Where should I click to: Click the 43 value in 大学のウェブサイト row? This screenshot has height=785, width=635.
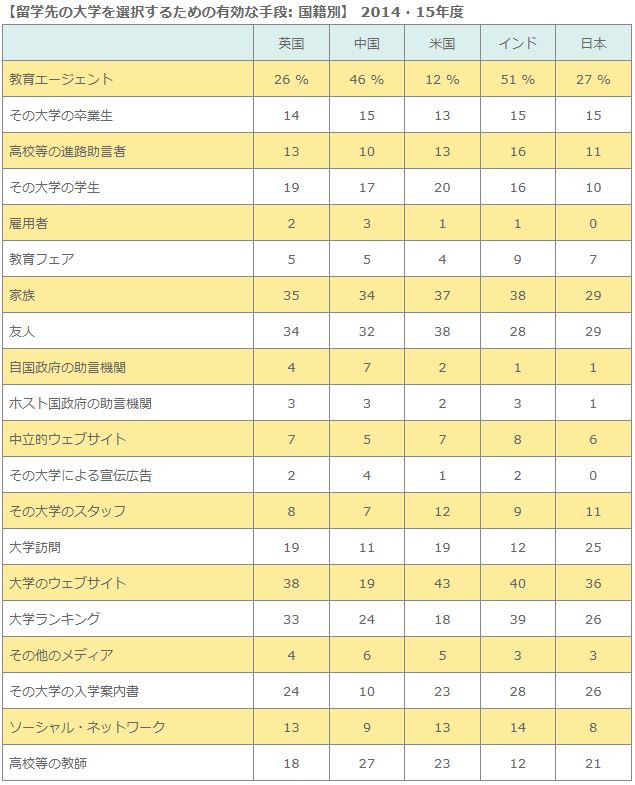click(442, 583)
